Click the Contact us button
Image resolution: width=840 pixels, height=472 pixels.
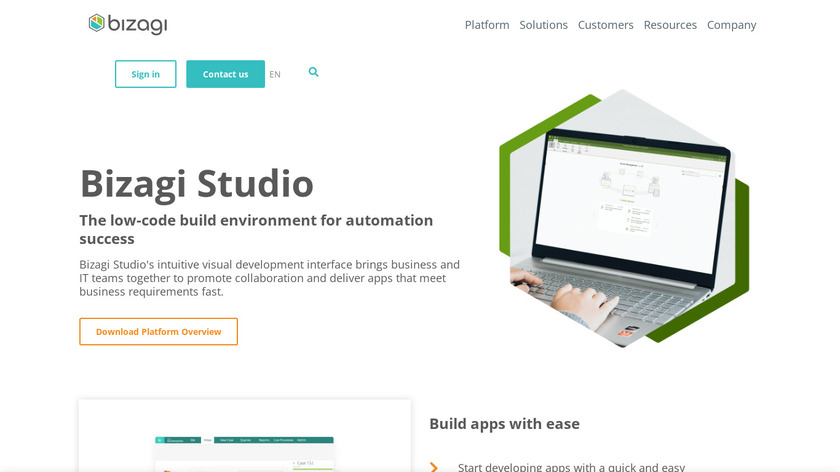[226, 74]
